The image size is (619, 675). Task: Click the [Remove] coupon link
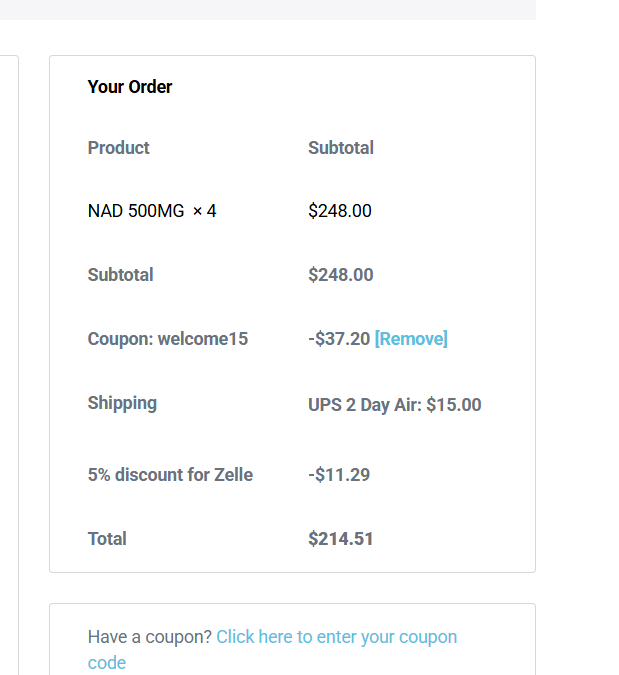pyautogui.click(x=411, y=339)
